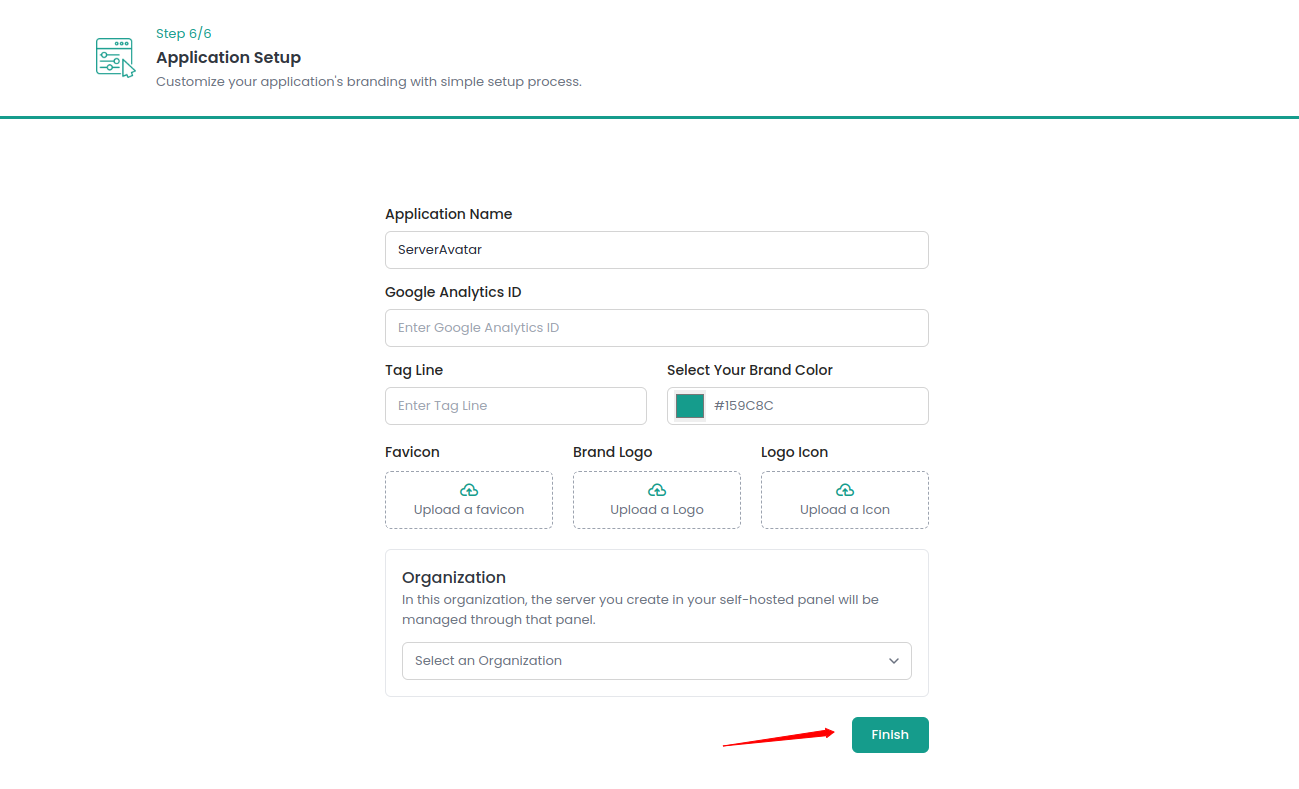Click the Google Analytics ID input field
1299x789 pixels.
[656, 328]
